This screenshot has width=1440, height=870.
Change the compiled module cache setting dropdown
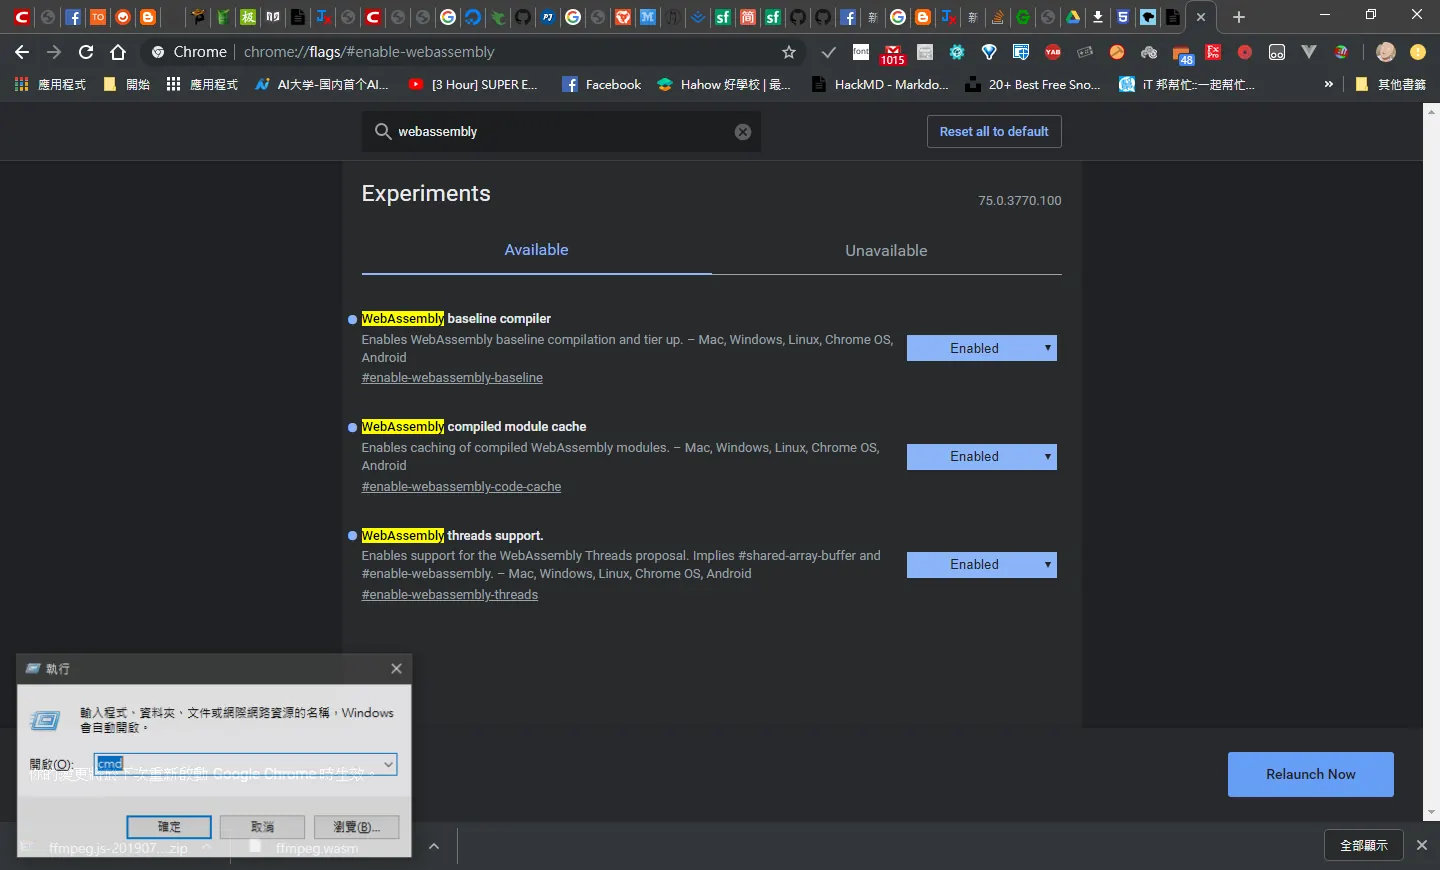pyautogui.click(x=982, y=457)
